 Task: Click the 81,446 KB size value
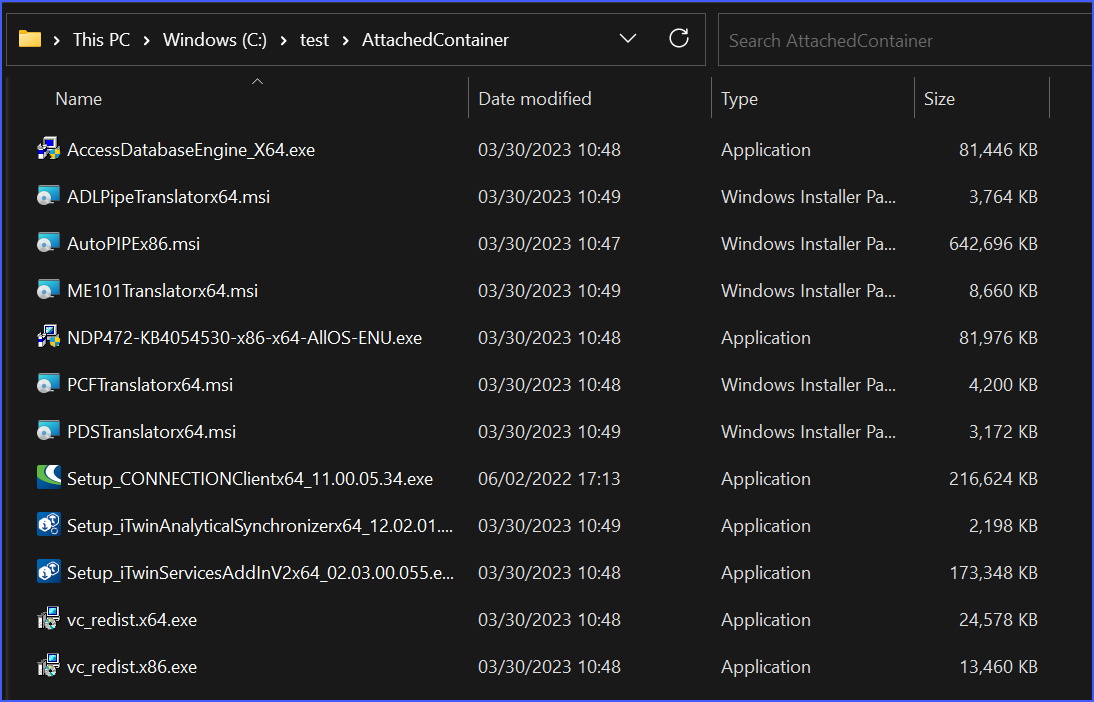[x=998, y=150]
